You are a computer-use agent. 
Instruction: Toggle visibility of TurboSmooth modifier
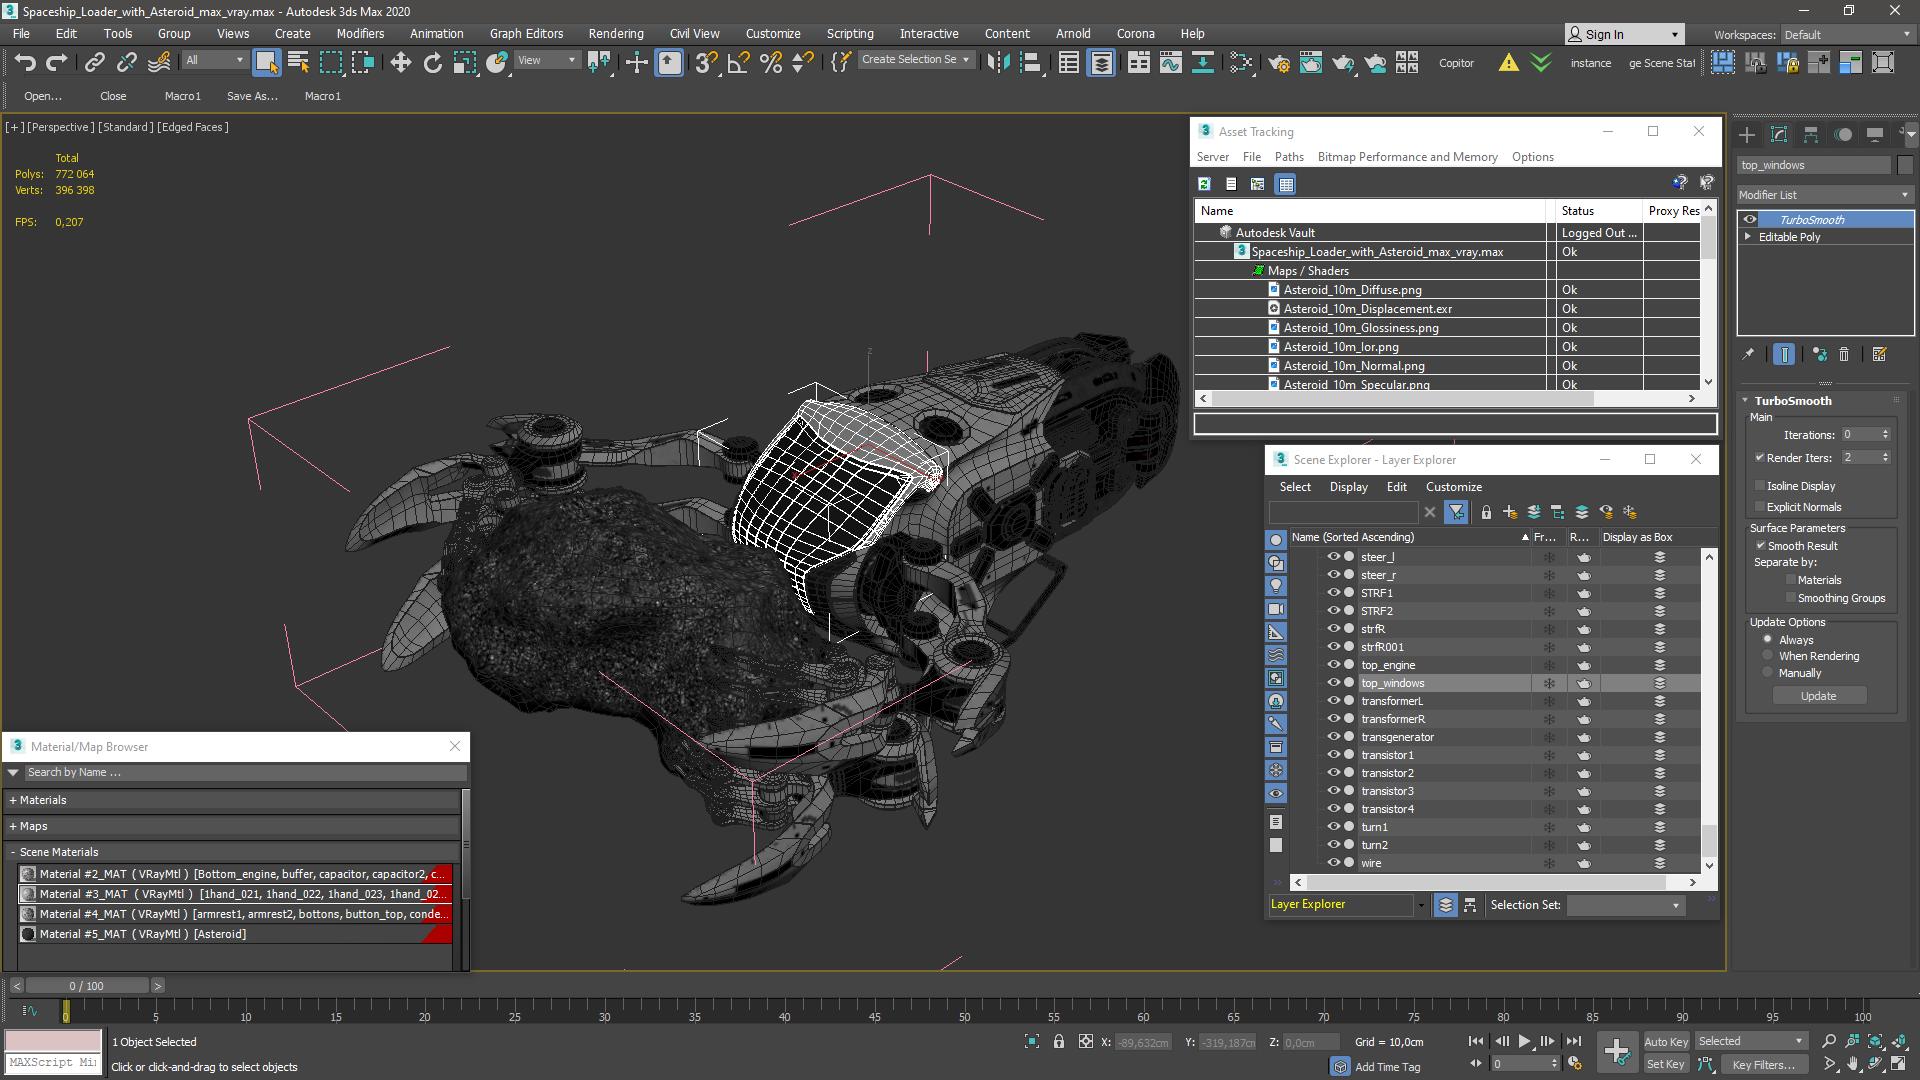tap(1750, 220)
